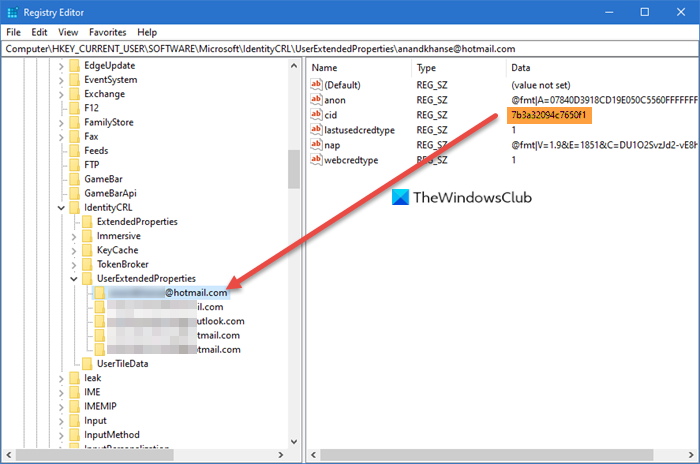Screen dimensions: 700x464
Task: Click the Registry Editor title bar icon
Action: (12, 13)
